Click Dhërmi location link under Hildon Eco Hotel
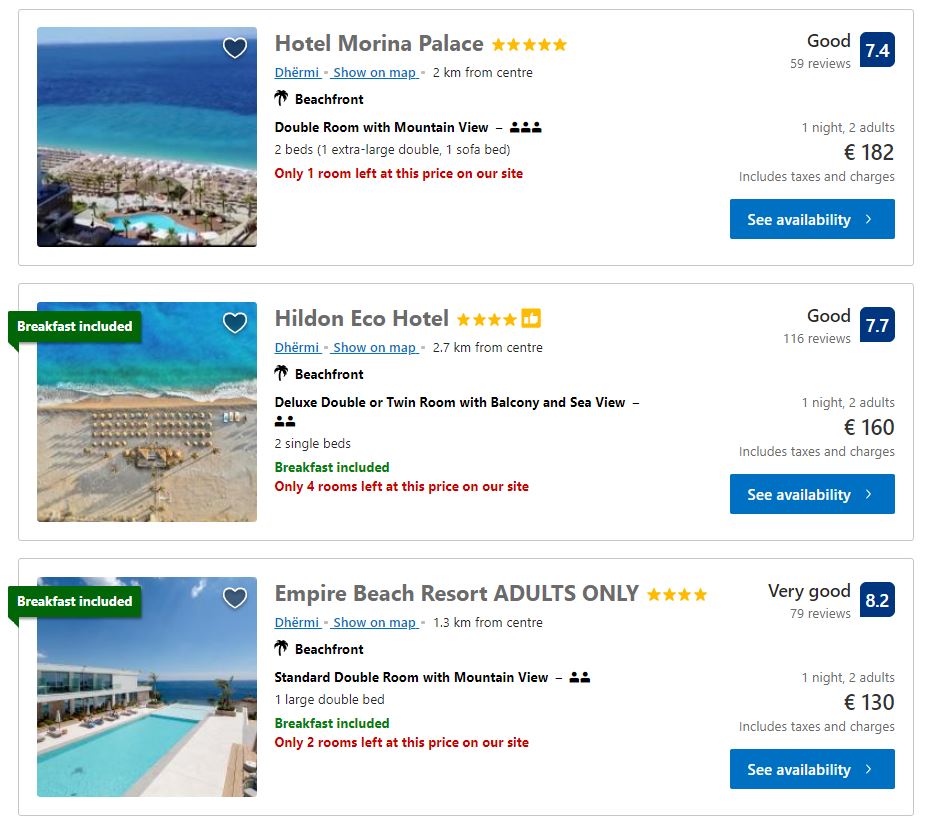 [x=297, y=347]
